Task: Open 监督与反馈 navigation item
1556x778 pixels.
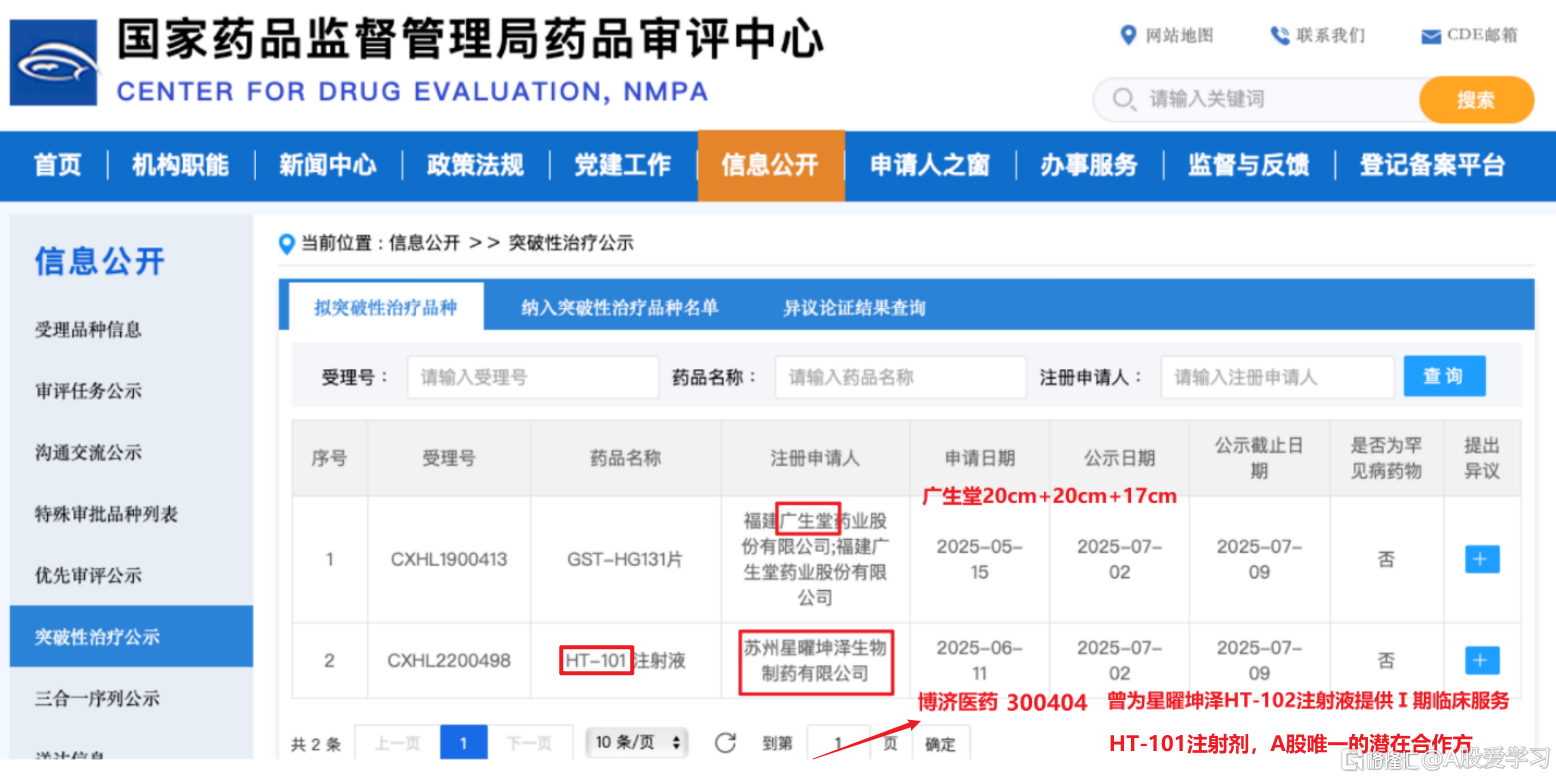Action: tap(1248, 165)
